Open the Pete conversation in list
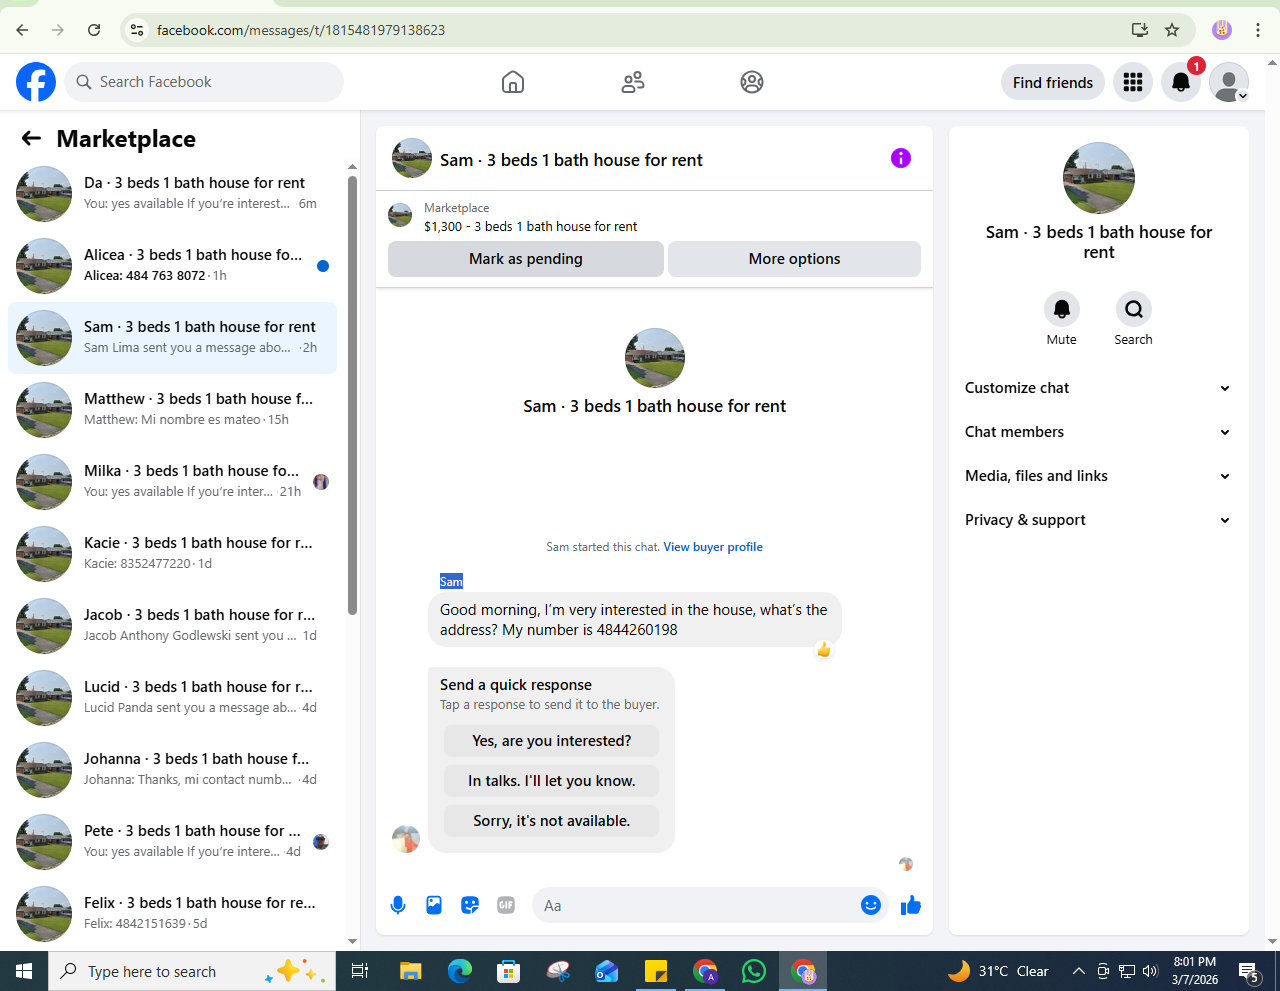The height and width of the screenshot is (991, 1280). (x=173, y=842)
